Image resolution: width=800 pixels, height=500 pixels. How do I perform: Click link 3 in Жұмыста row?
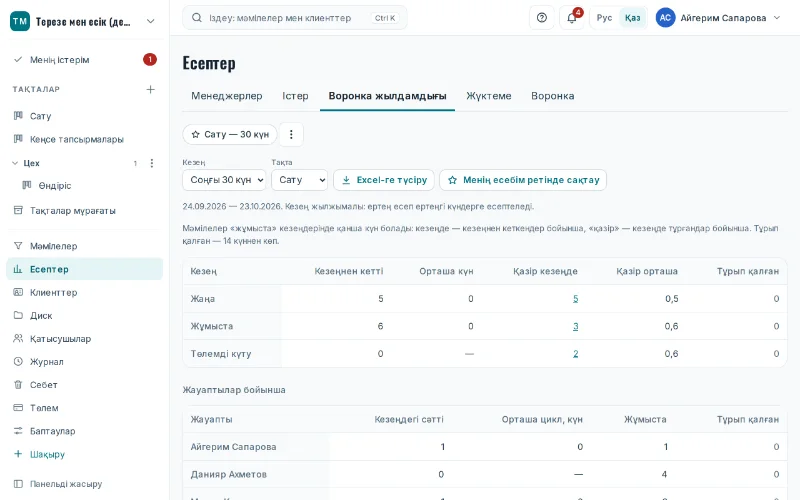pos(576,327)
